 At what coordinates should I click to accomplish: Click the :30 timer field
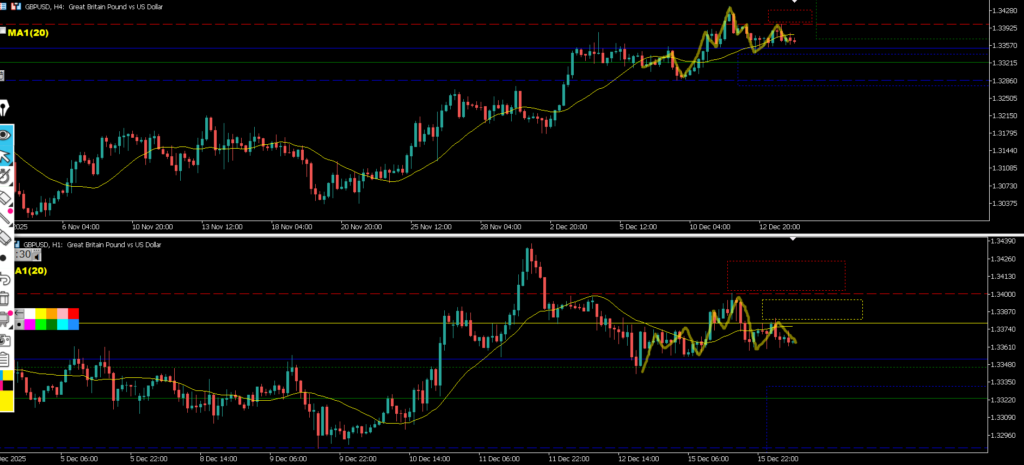coord(25,255)
